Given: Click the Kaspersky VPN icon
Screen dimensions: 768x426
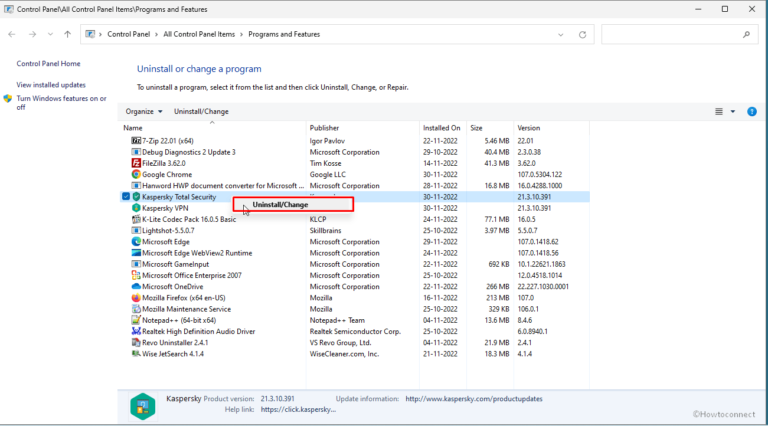Looking at the screenshot, I should click(x=136, y=208).
